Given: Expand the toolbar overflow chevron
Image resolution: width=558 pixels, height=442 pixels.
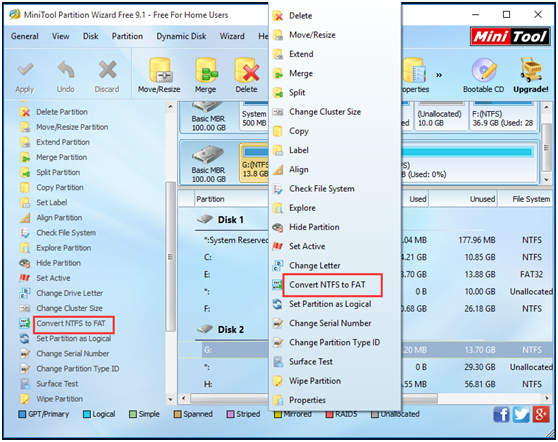Looking at the screenshot, I should [x=439, y=75].
